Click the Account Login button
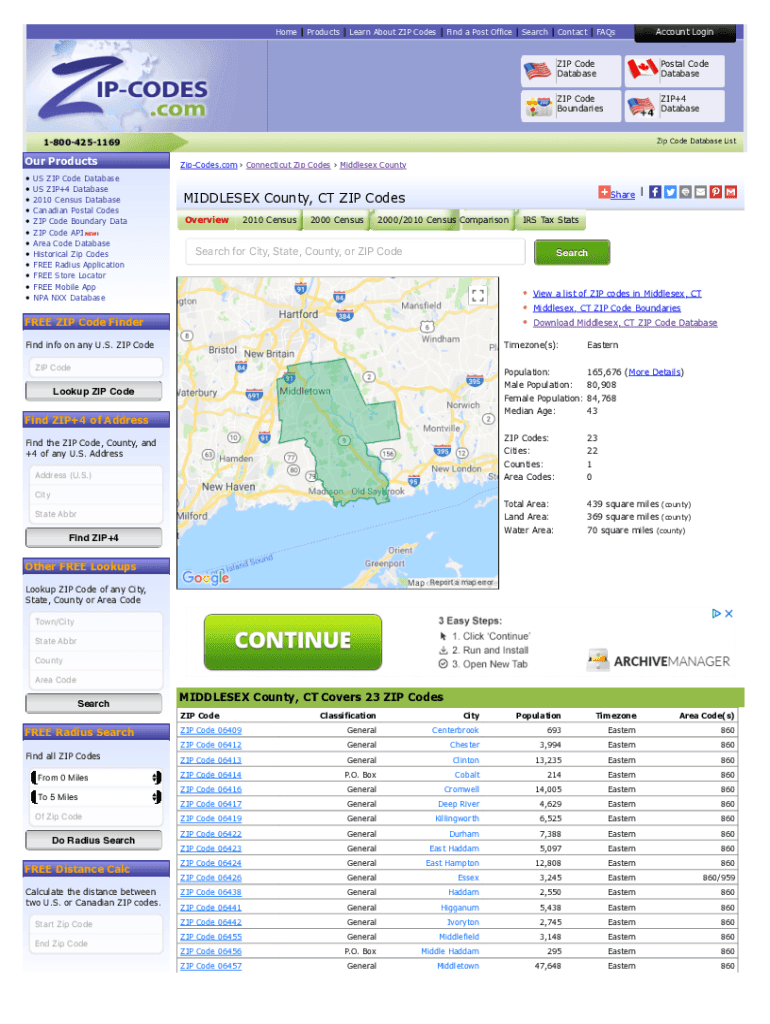This screenshot has height=1024, width=770. (x=685, y=33)
